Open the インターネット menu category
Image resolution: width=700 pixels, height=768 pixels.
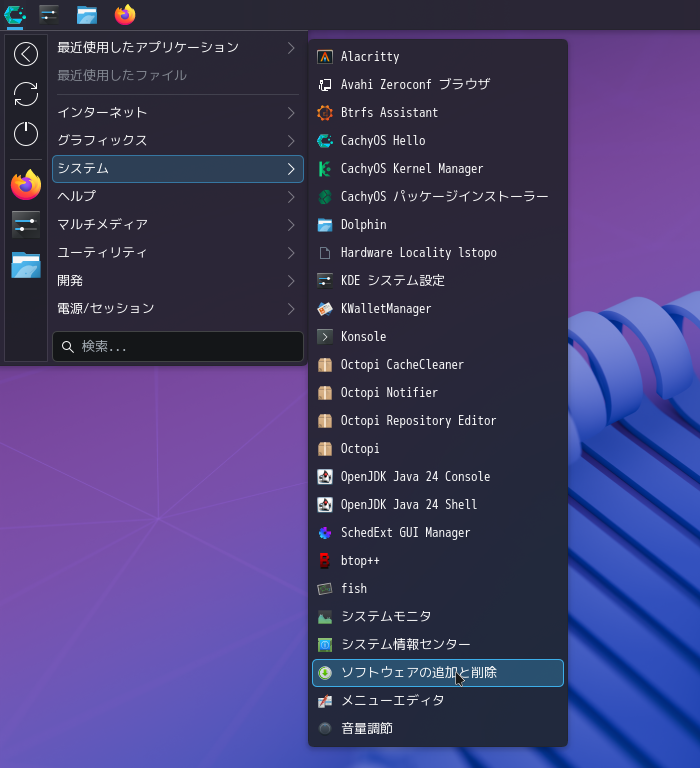[178, 113]
